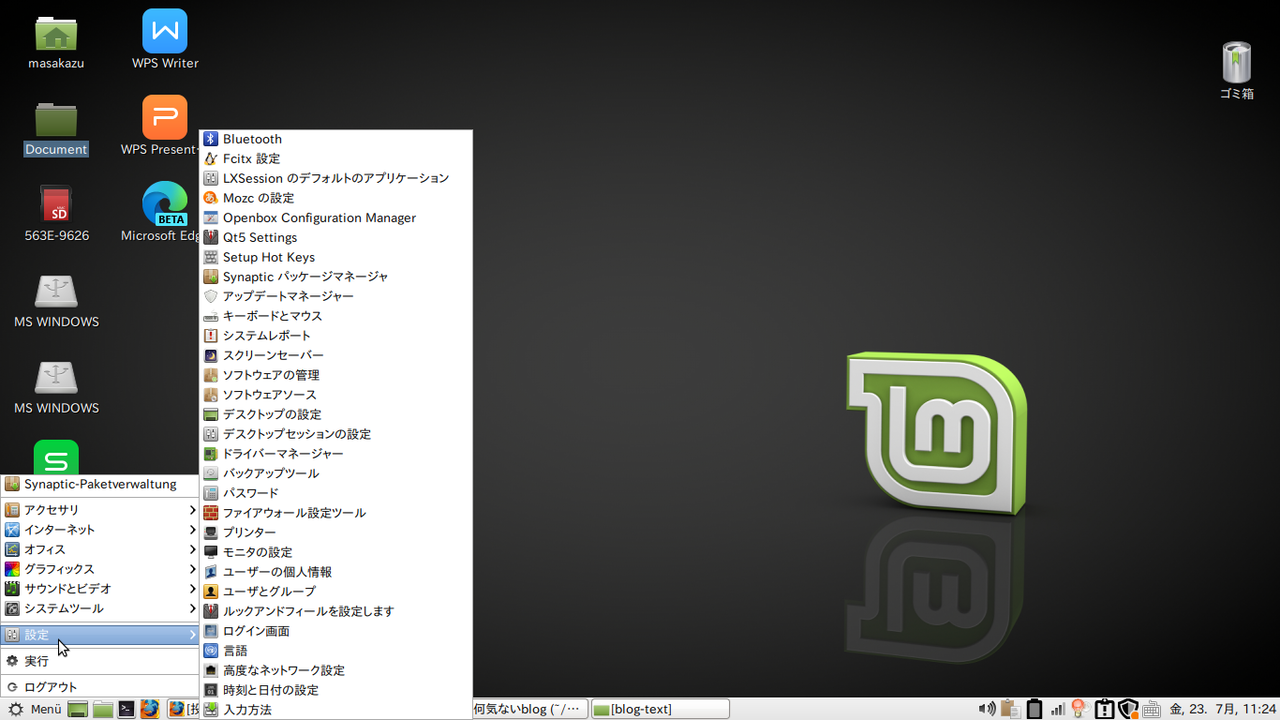
Task: Open デスクトップの設定 entry
Action: (336, 414)
